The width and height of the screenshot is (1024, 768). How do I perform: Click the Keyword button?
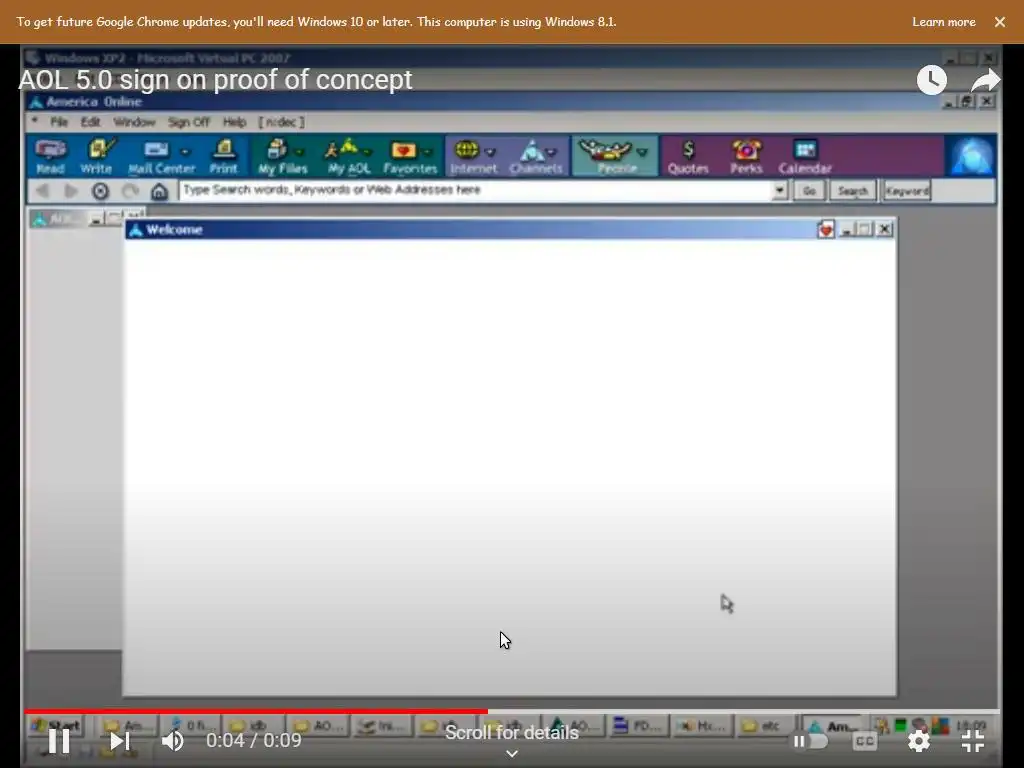[907, 191]
